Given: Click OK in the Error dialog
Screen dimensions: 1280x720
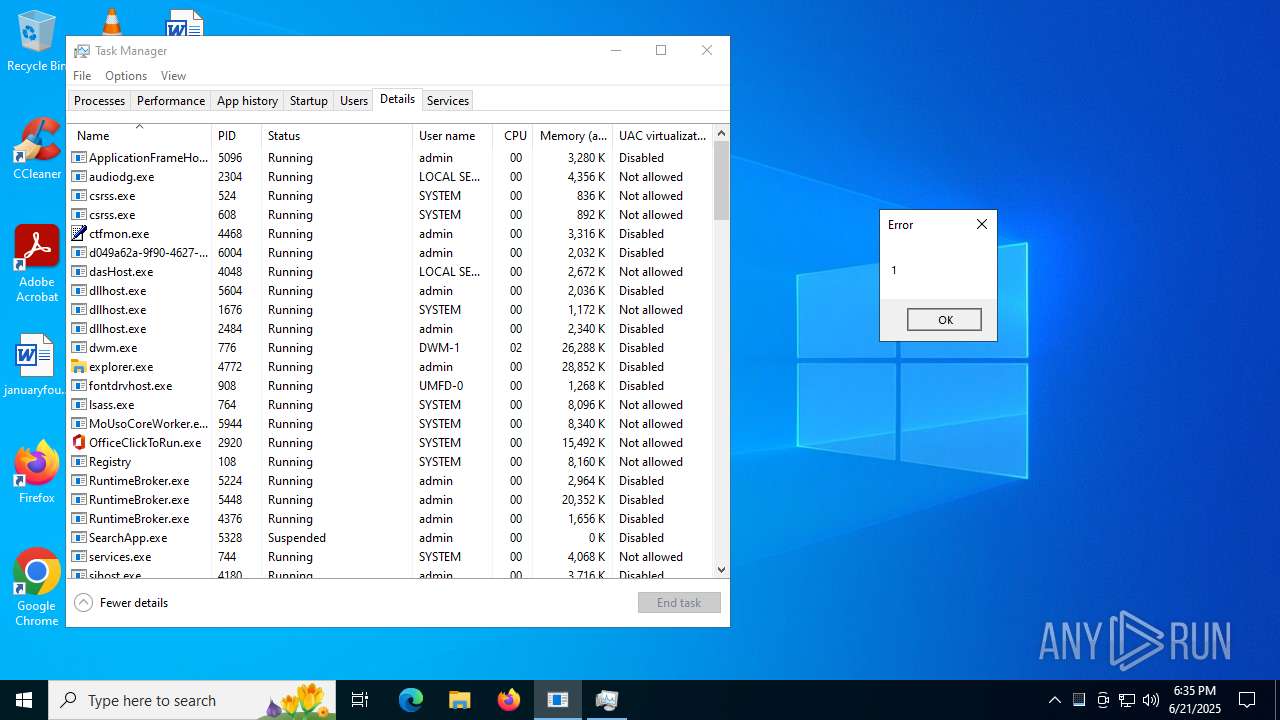Looking at the screenshot, I should point(944,320).
